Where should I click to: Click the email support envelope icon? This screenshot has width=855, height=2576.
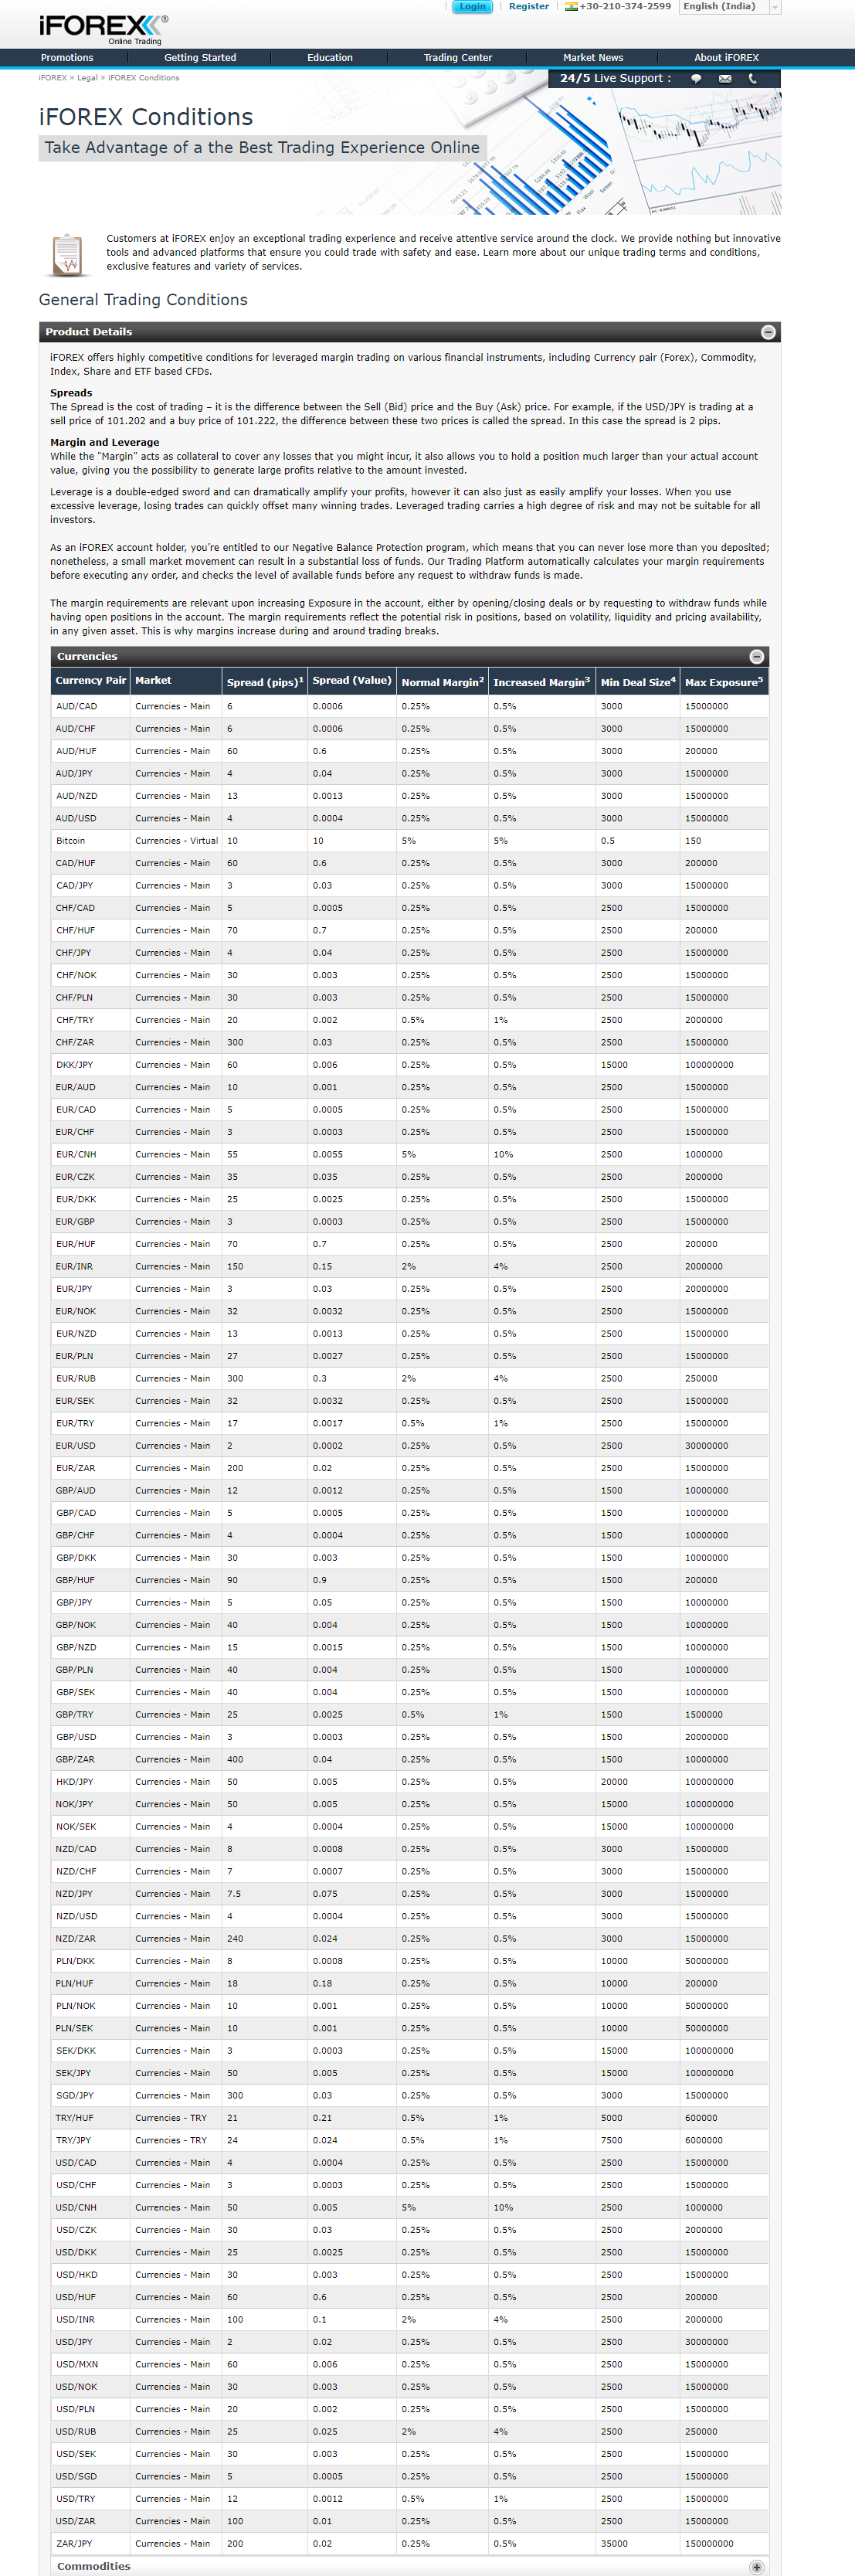pyautogui.click(x=725, y=78)
